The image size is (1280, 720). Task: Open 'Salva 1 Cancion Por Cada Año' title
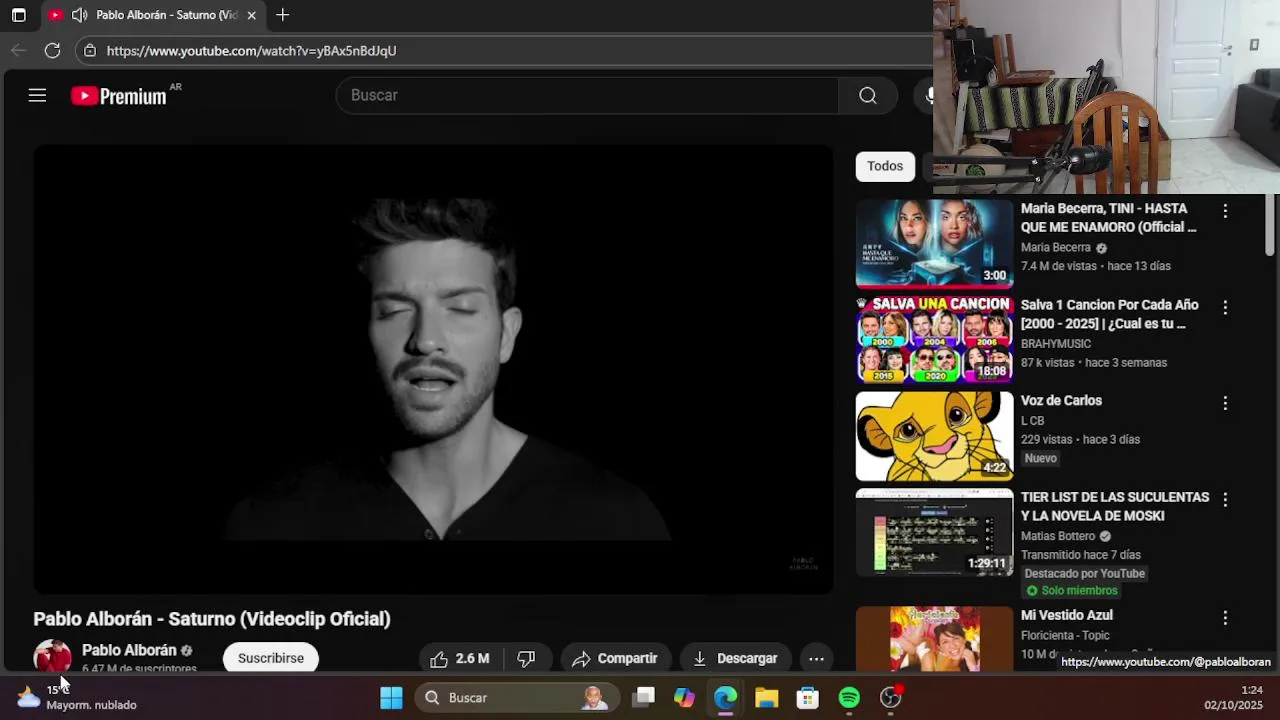pyautogui.click(x=1109, y=314)
